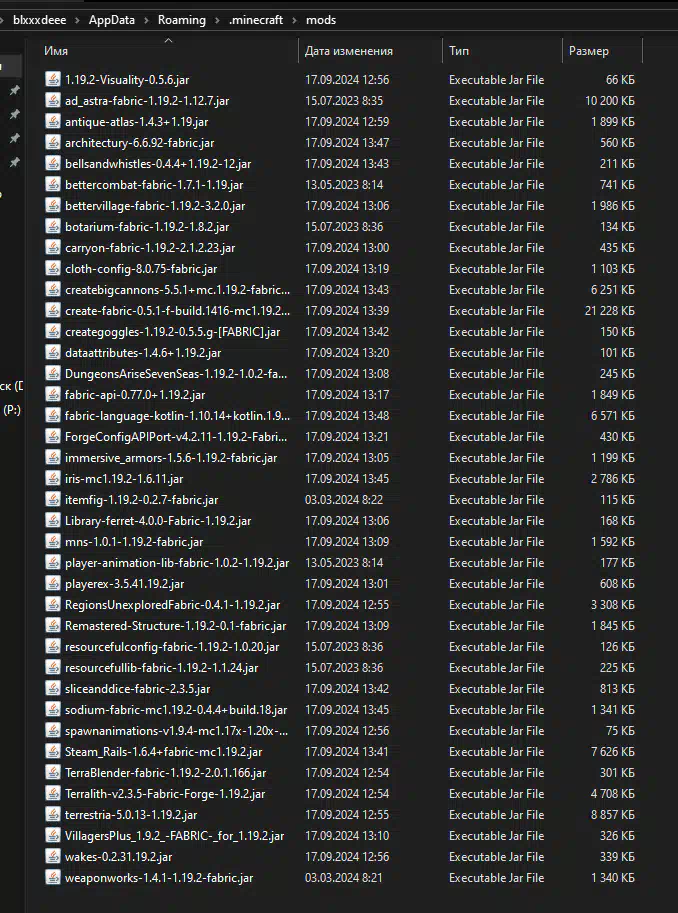Expand chevron after blxxxdeee in breadcrumb
The image size is (678, 913).
(78, 20)
